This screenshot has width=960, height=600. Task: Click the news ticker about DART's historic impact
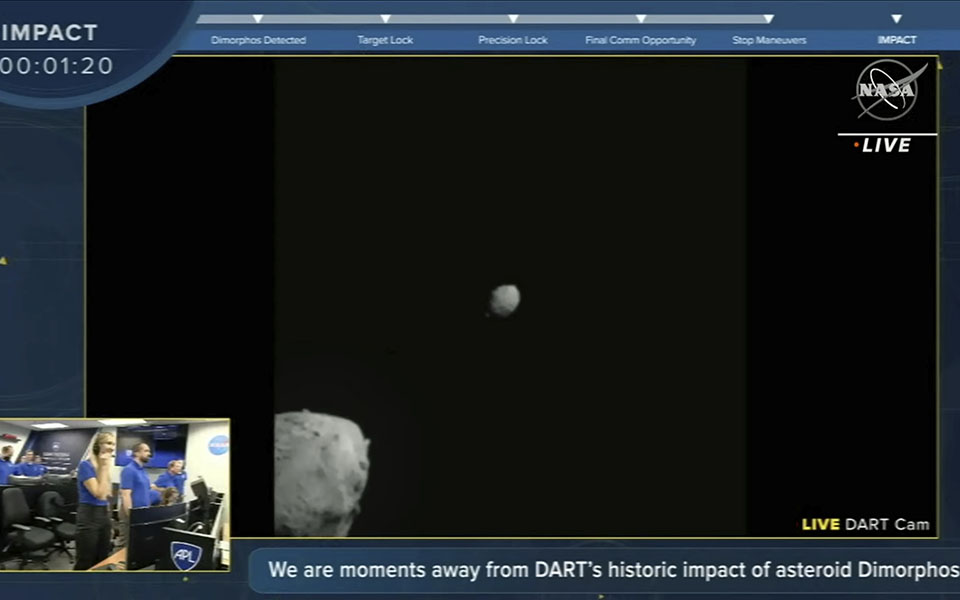click(x=612, y=571)
